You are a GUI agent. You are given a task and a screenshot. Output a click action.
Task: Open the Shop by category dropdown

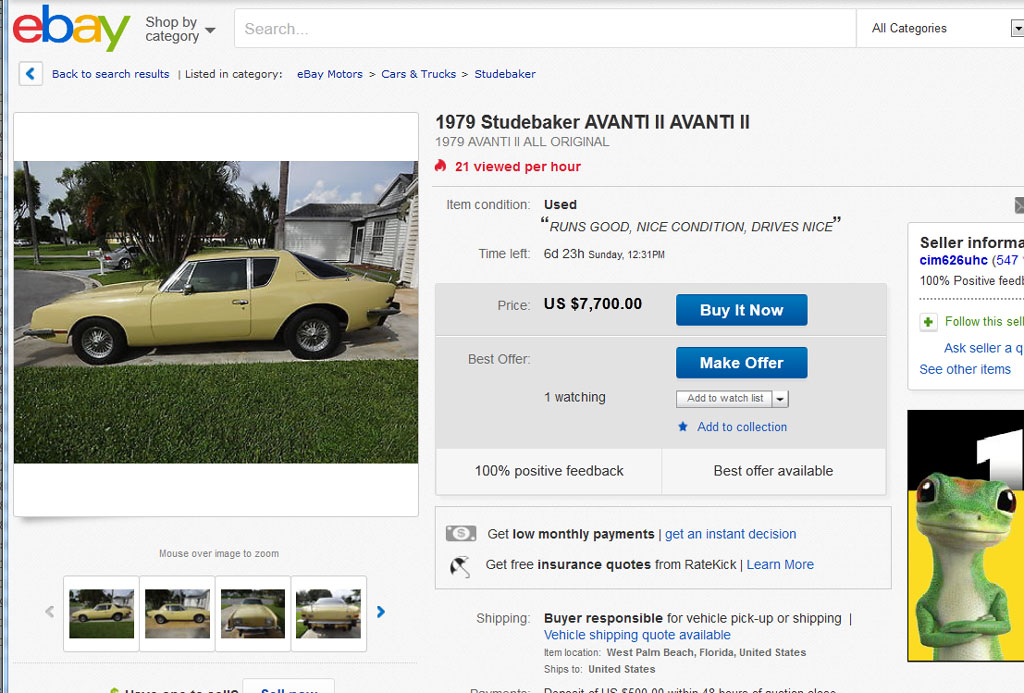(x=180, y=29)
